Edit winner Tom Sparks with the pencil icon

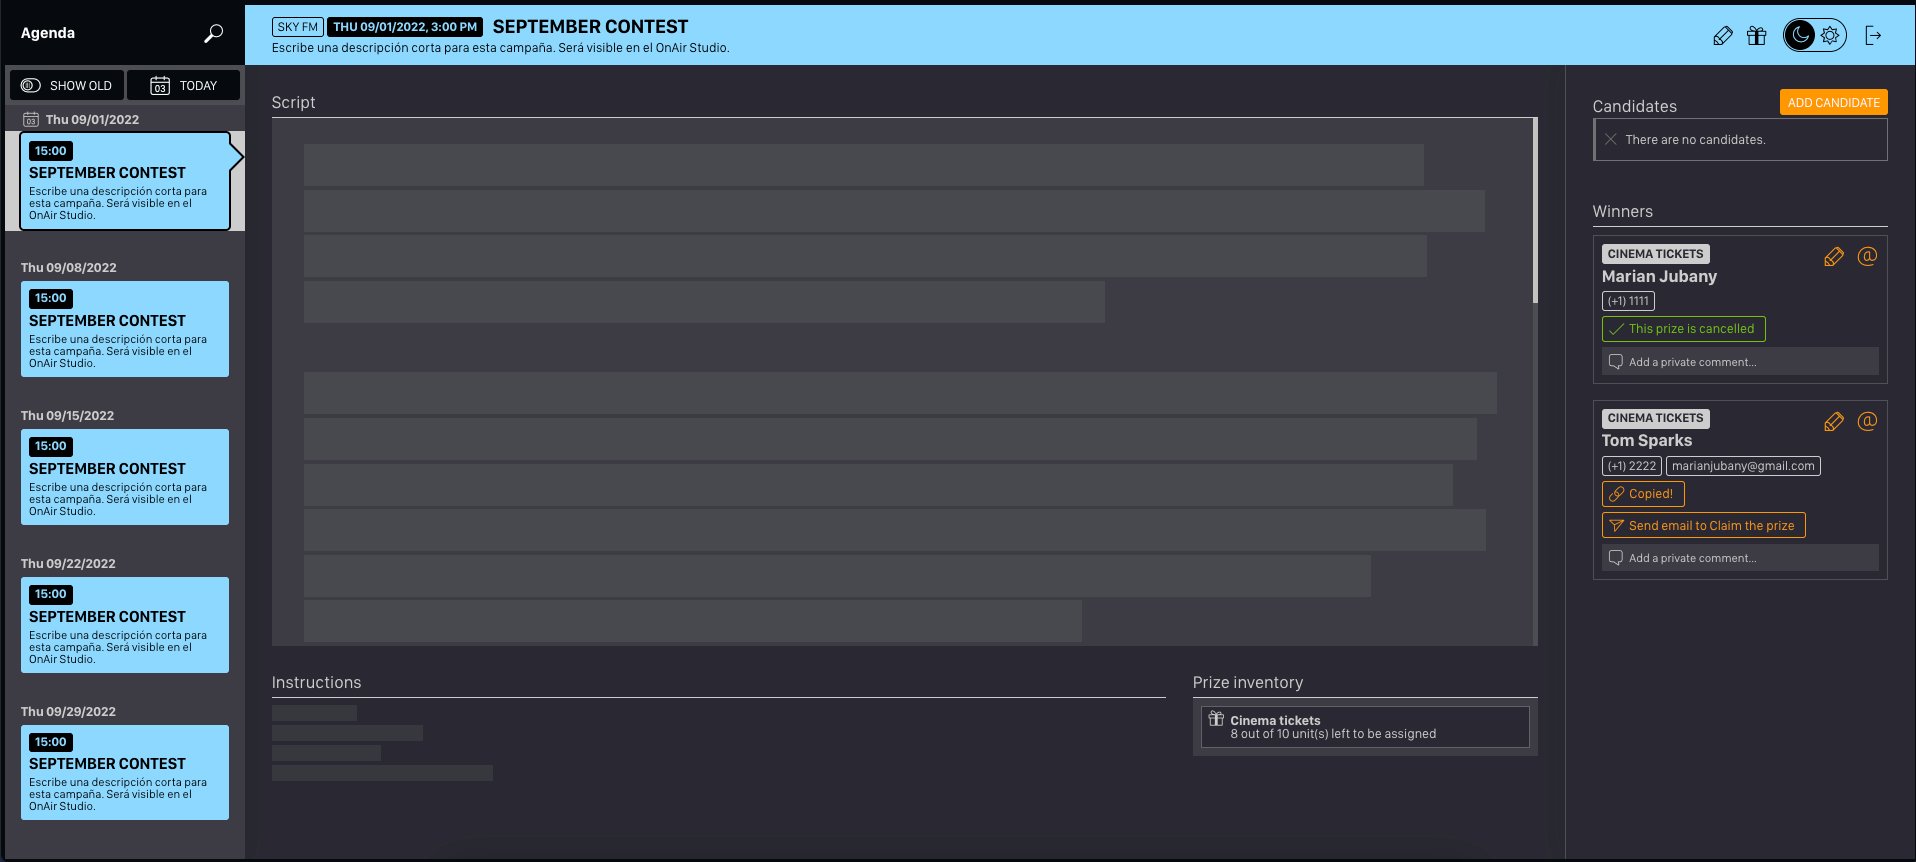pos(1834,422)
